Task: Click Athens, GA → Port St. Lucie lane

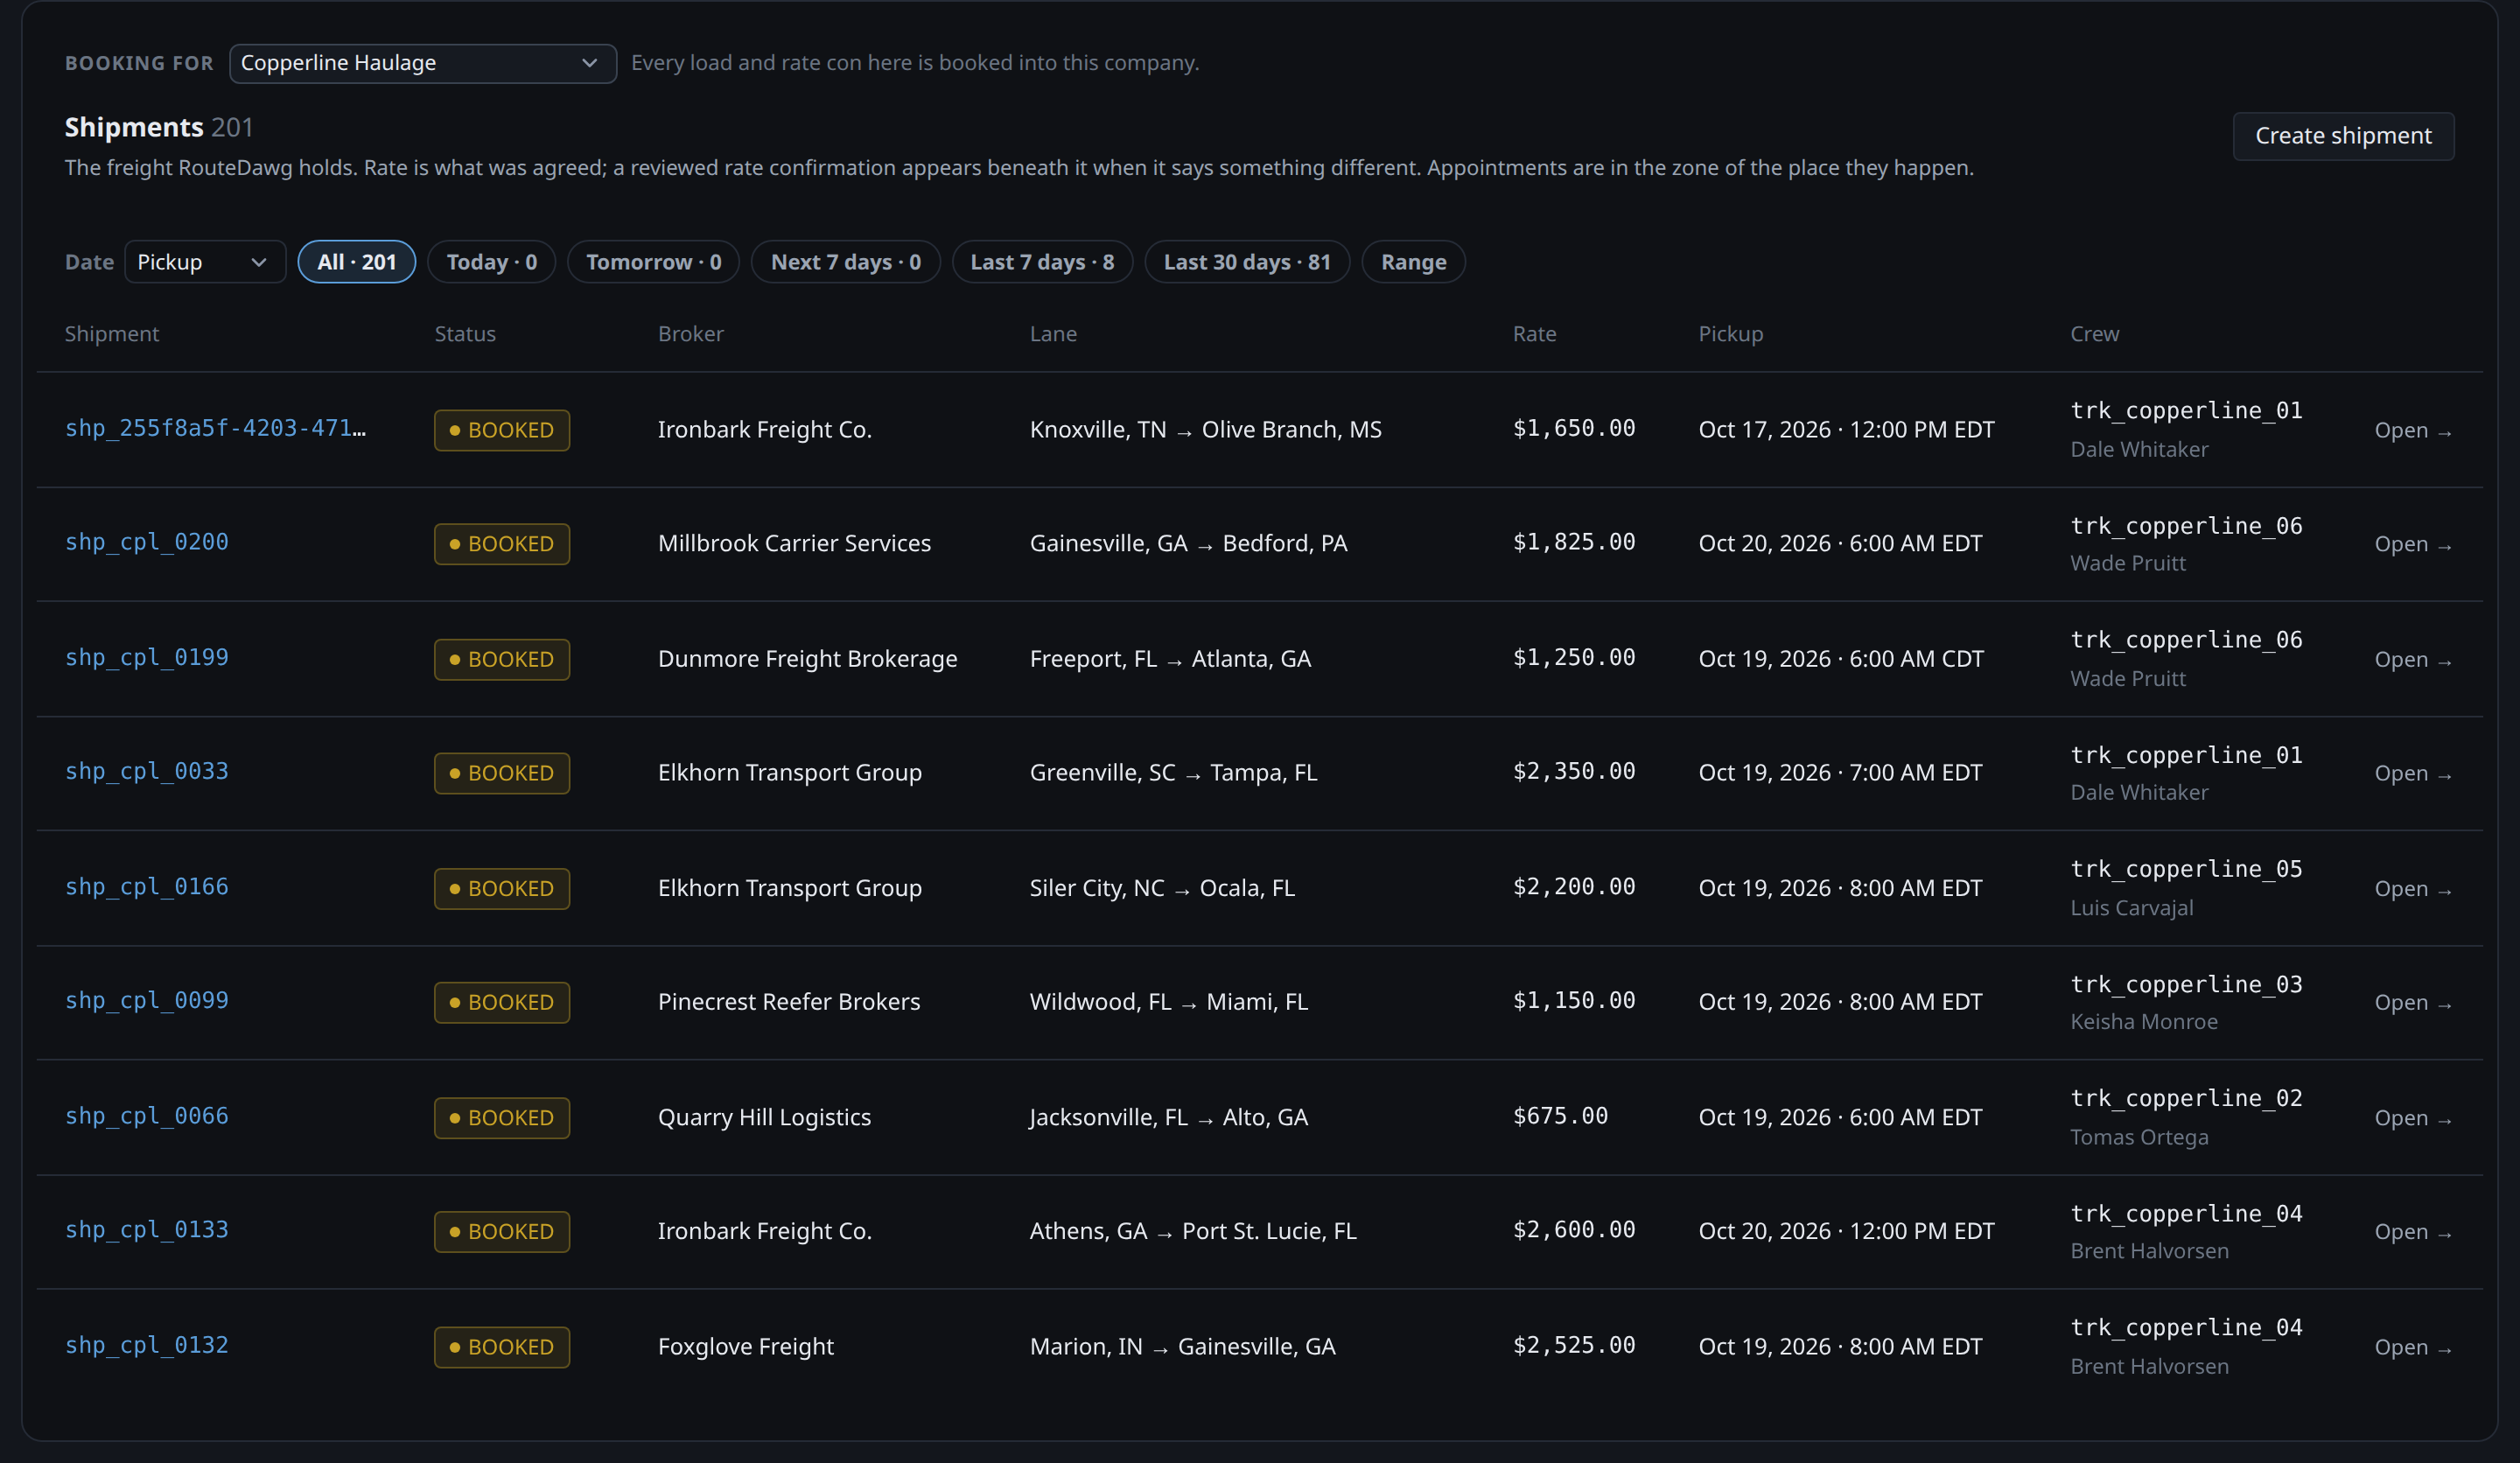Action: point(1193,1231)
